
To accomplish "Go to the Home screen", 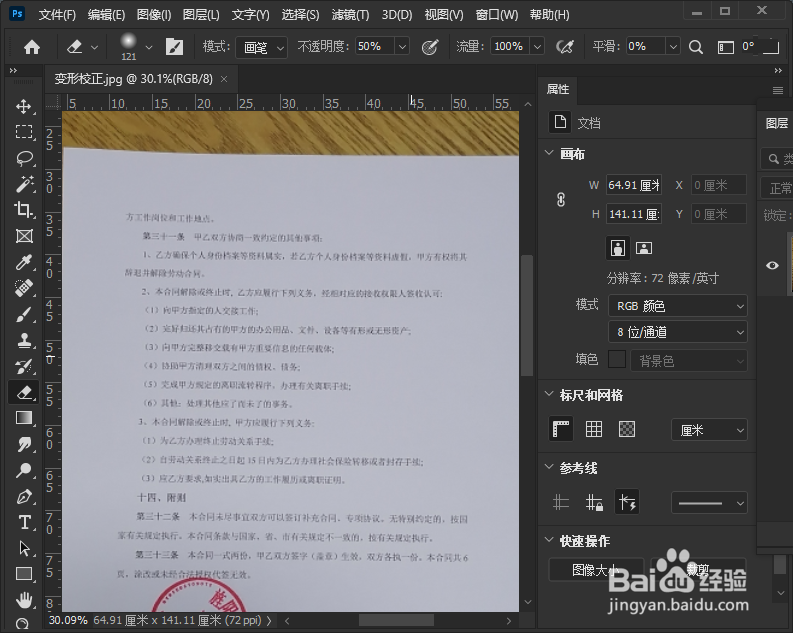I will [32, 47].
